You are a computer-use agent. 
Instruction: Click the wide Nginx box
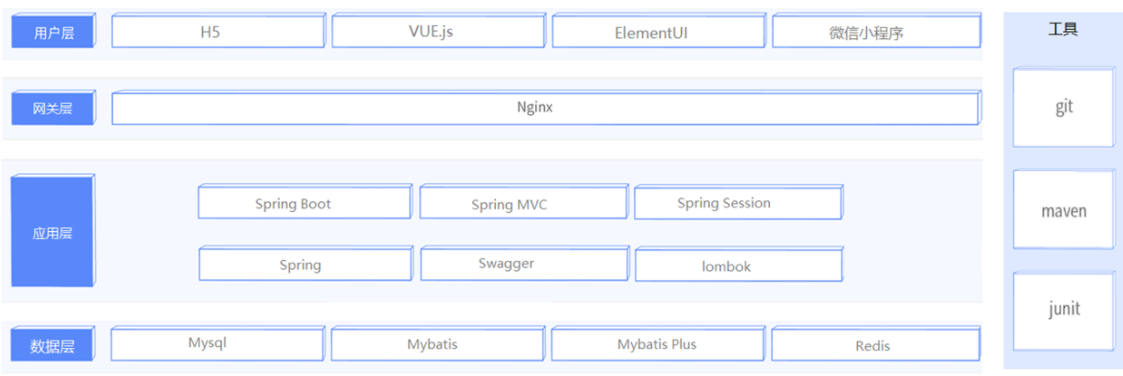click(x=546, y=108)
